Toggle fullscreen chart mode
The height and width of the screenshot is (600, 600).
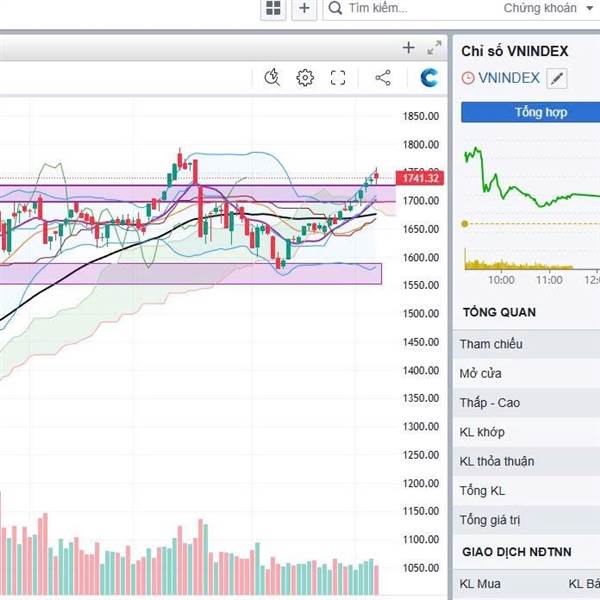click(x=338, y=78)
